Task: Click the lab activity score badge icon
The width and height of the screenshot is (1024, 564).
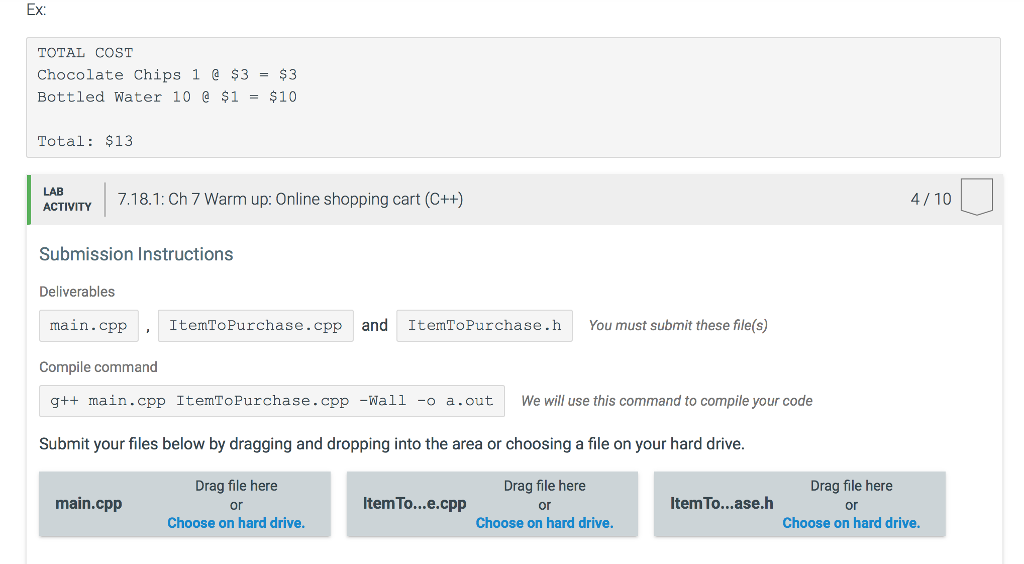Action: tap(976, 197)
